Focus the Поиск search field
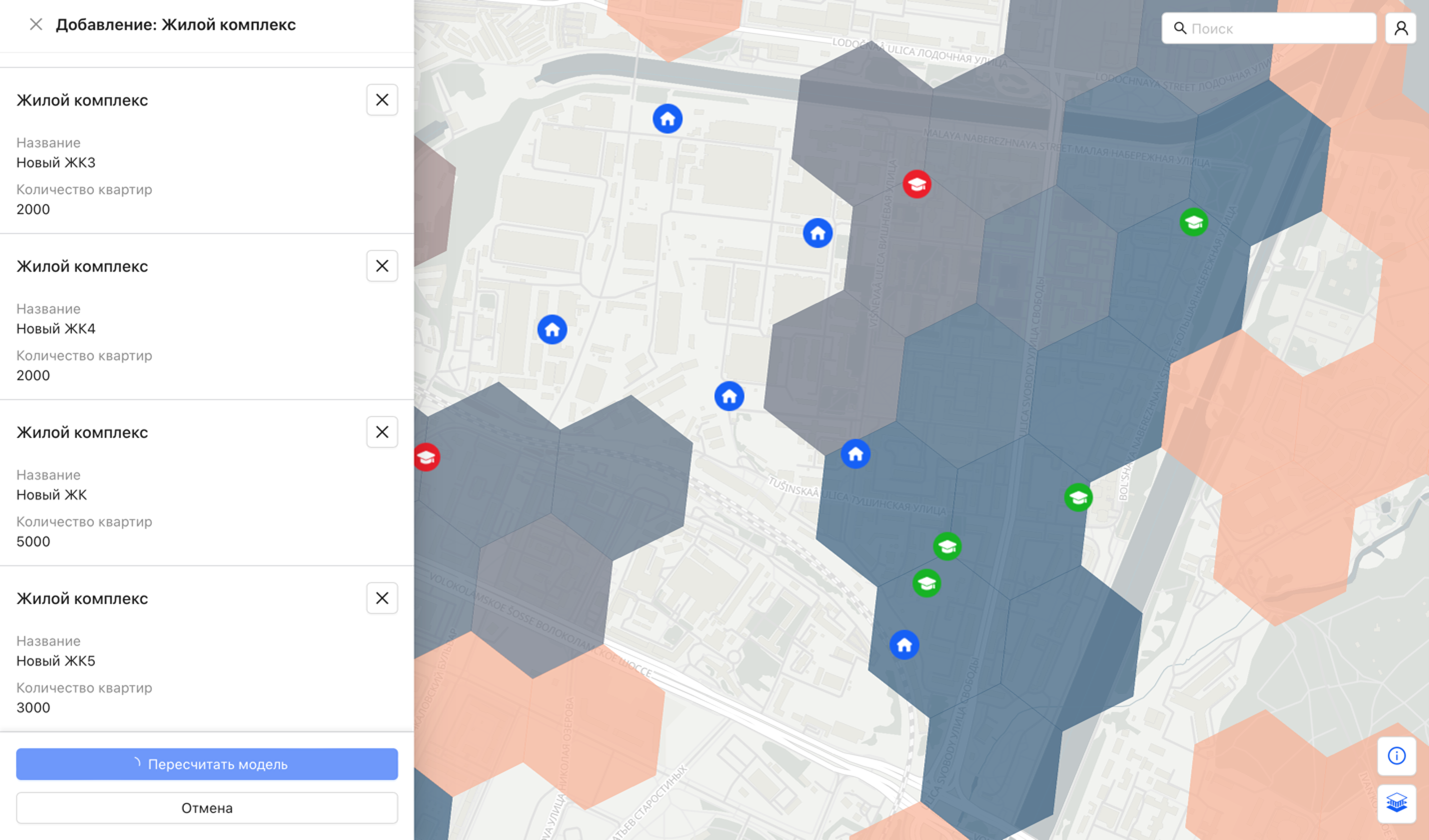 [x=1278, y=28]
